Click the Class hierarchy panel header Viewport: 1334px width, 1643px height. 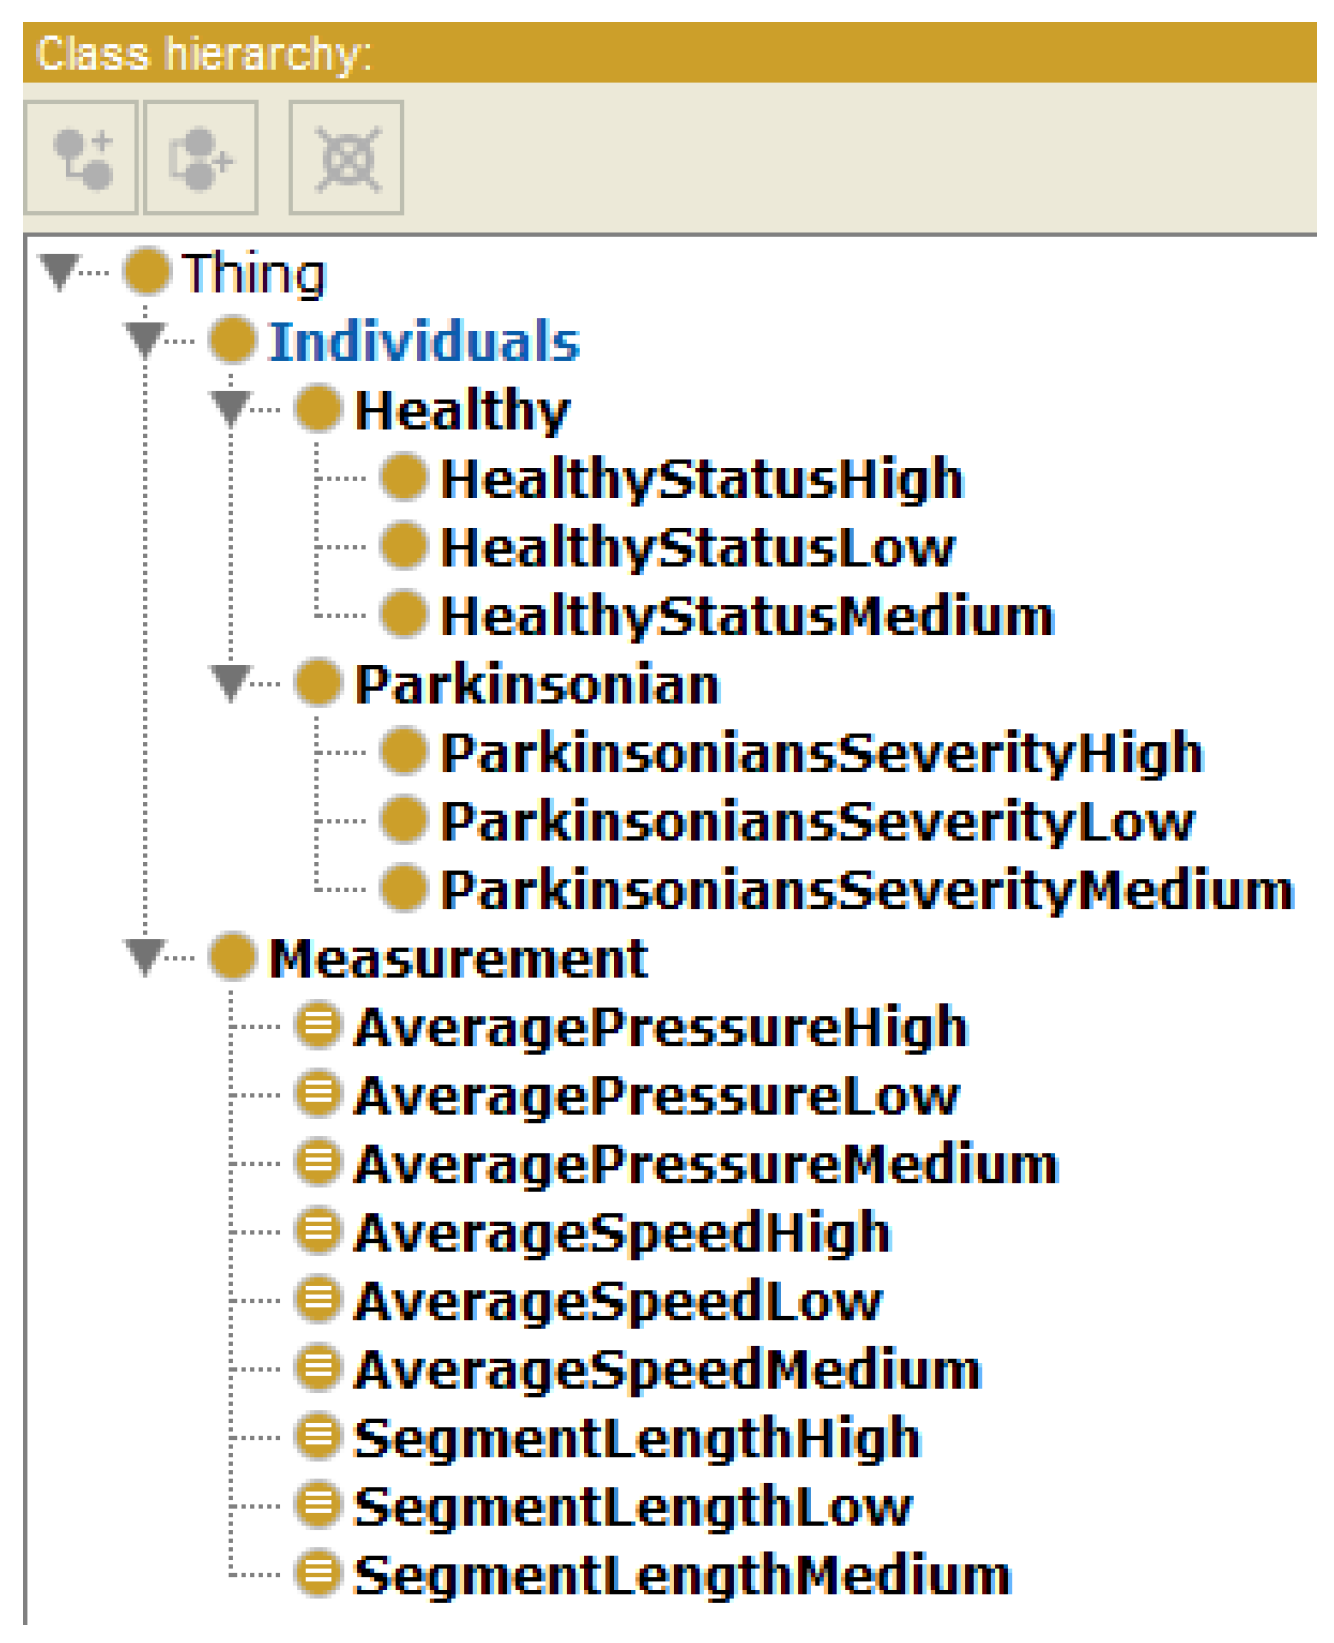coord(669,53)
